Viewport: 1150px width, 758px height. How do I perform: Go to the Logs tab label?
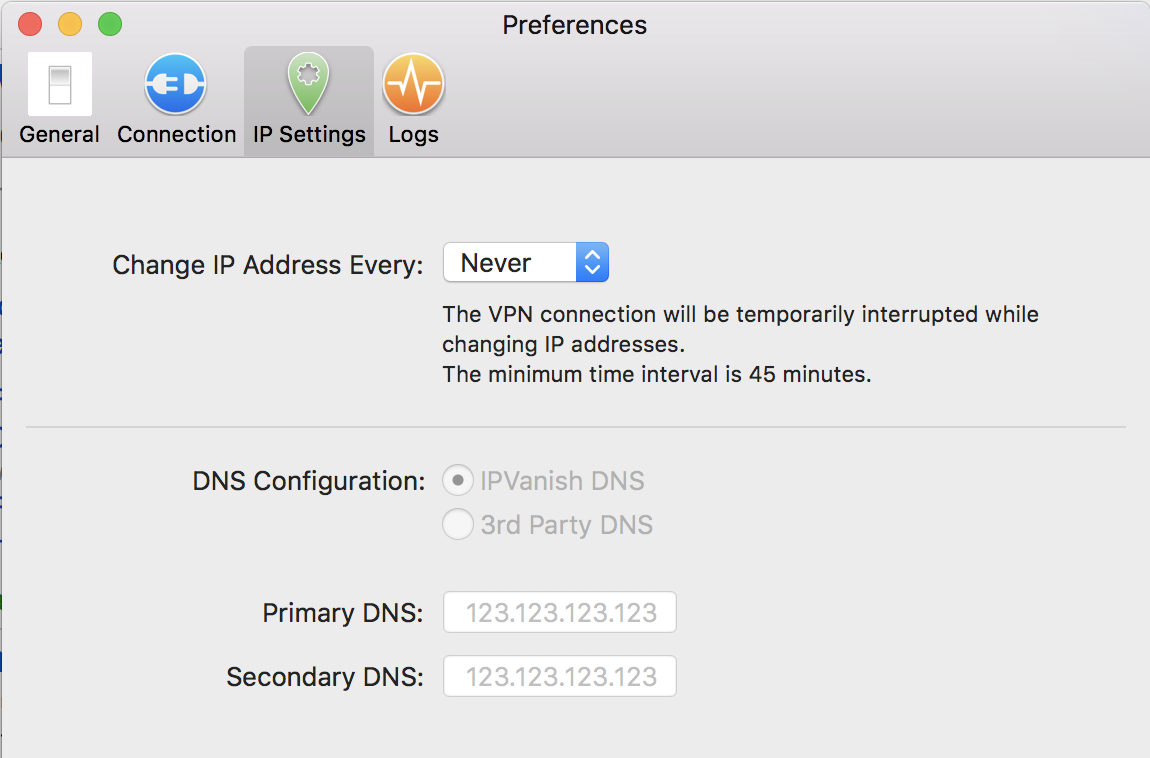click(x=413, y=134)
